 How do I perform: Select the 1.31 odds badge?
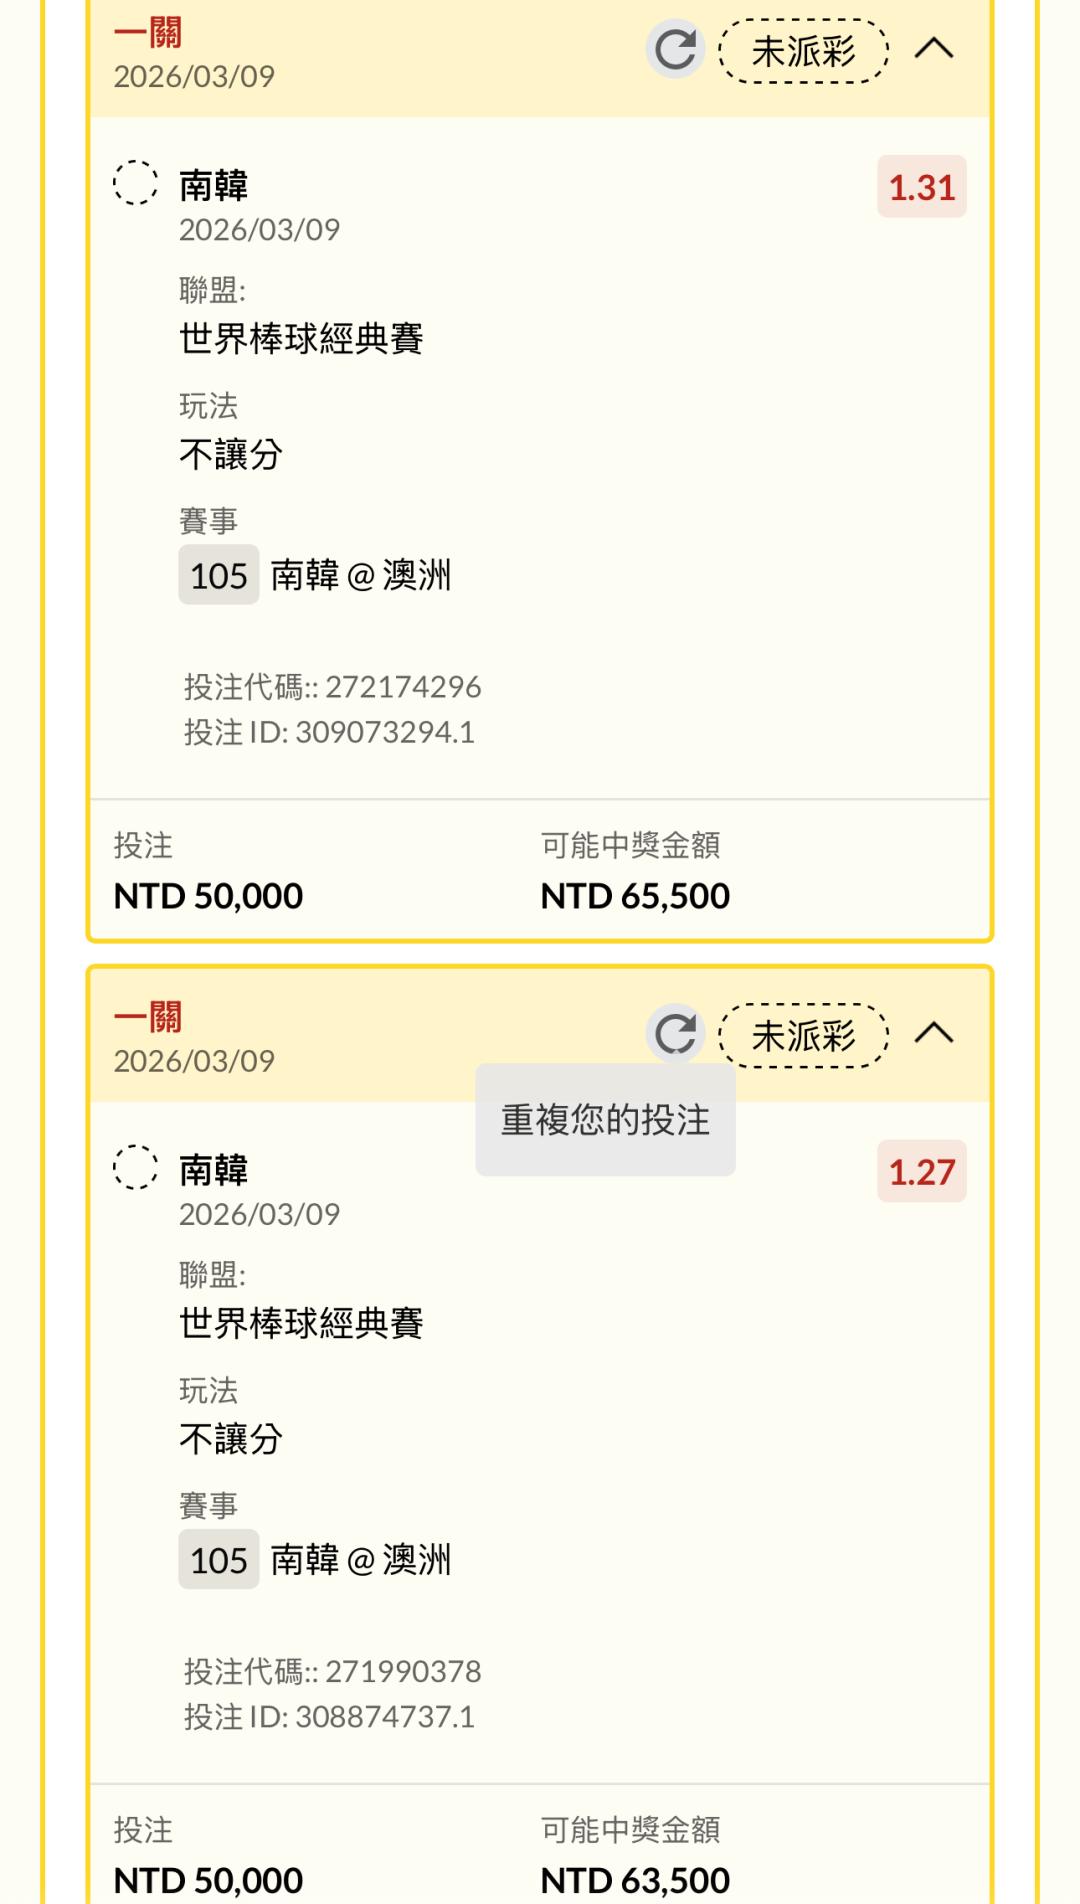[x=921, y=187]
